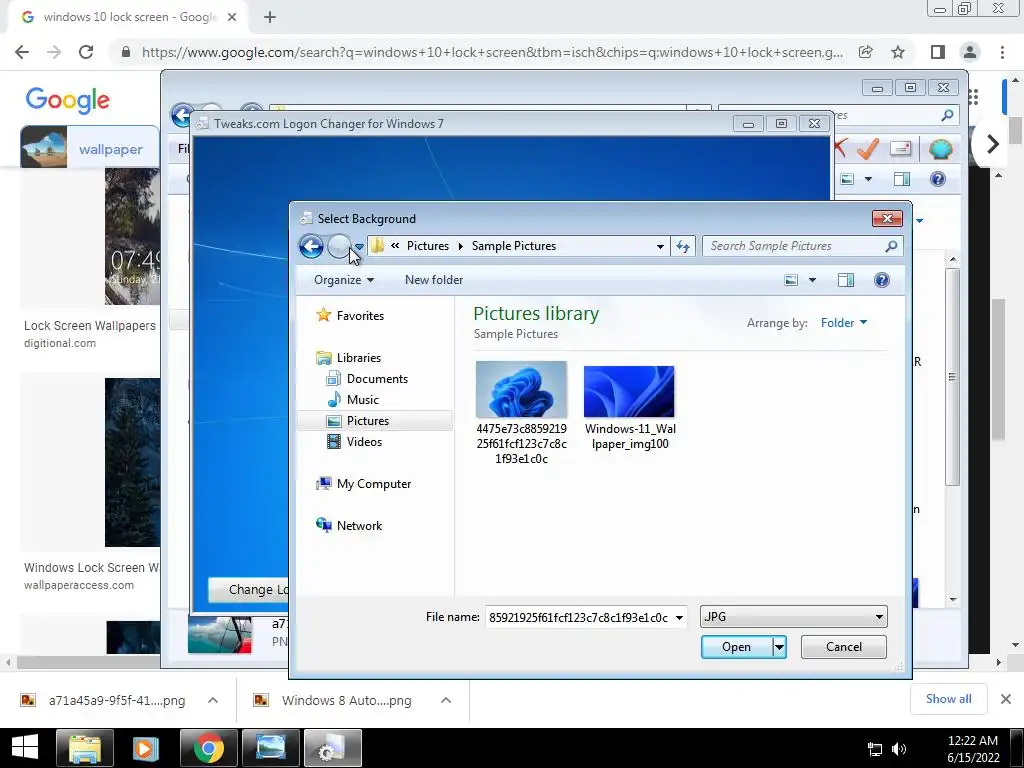
Task: Open the media player in the taskbar
Action: [146, 748]
